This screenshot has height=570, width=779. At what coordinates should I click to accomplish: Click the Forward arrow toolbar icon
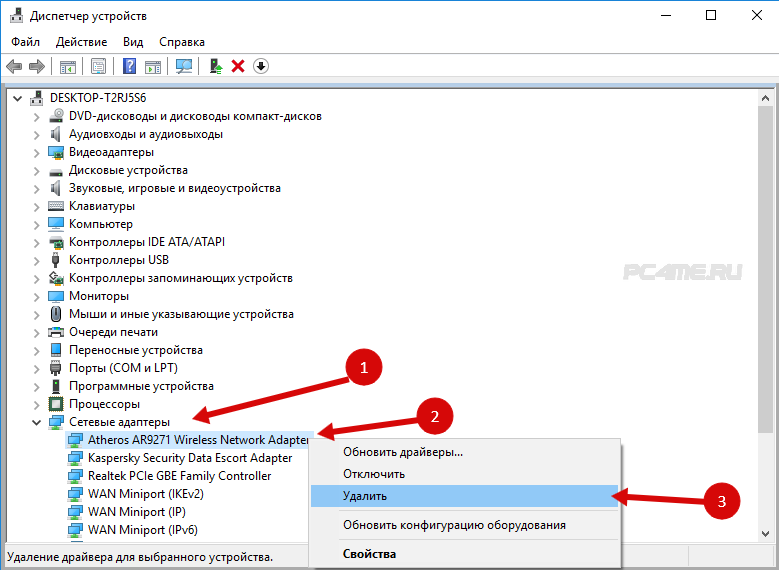point(37,66)
